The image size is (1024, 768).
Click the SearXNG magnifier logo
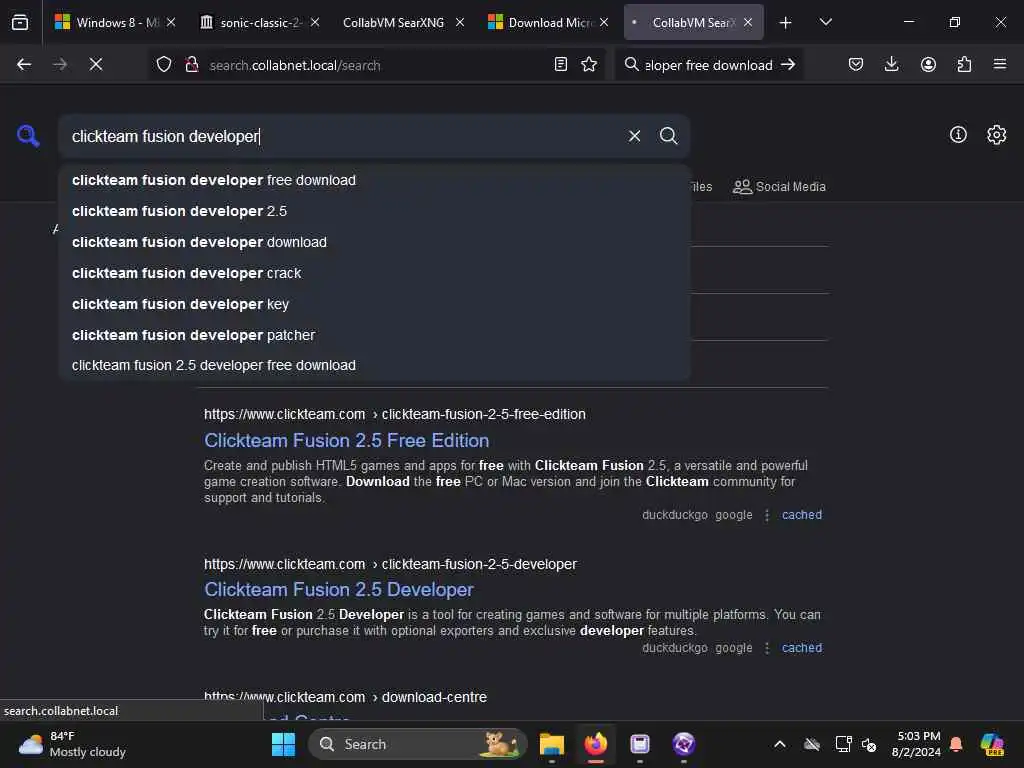click(x=28, y=136)
